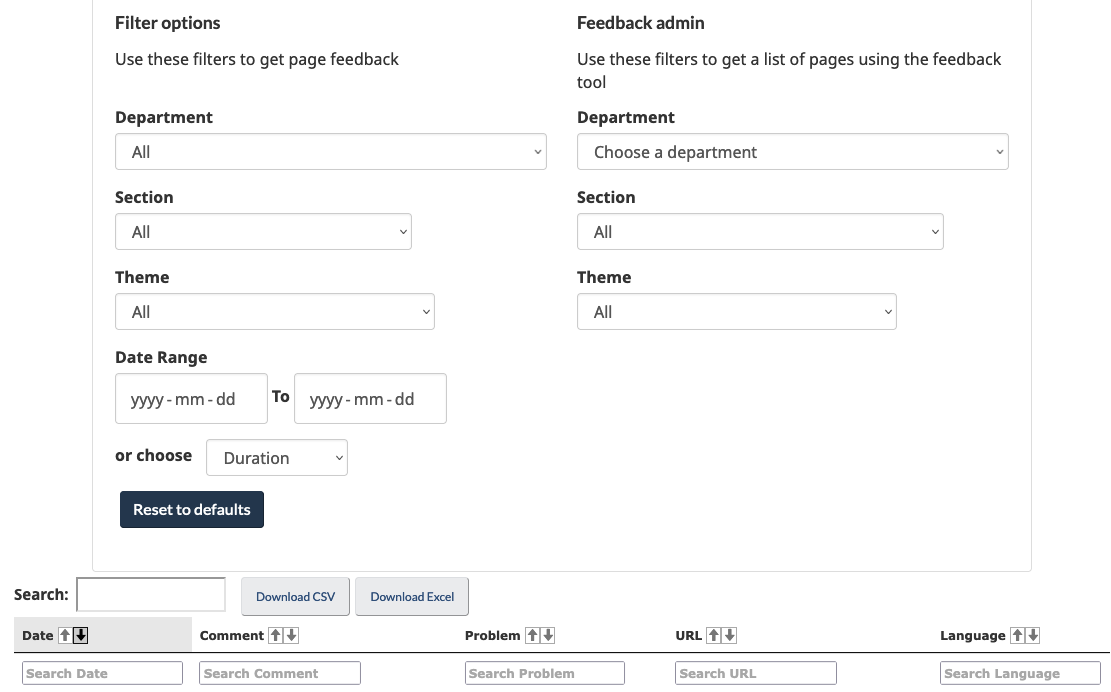Open the Department dropdown under Filter options
Viewport: 1111px width, 692px height.
(330, 151)
